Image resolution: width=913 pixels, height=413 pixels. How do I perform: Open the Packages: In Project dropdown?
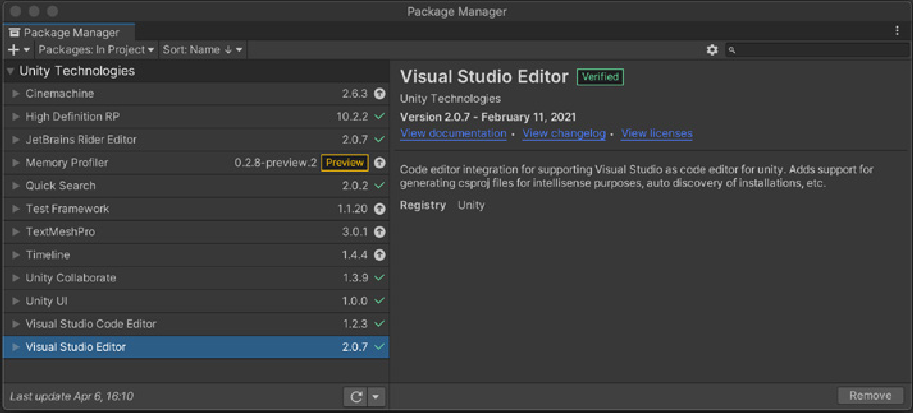tap(96, 50)
